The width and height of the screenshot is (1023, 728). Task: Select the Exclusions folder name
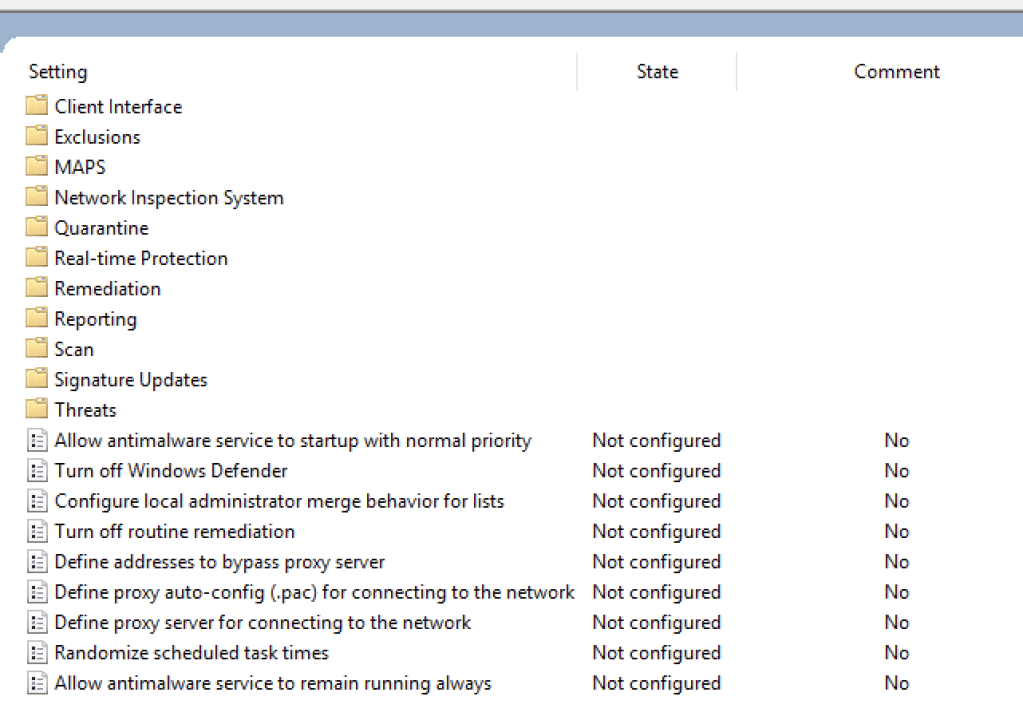coord(97,137)
